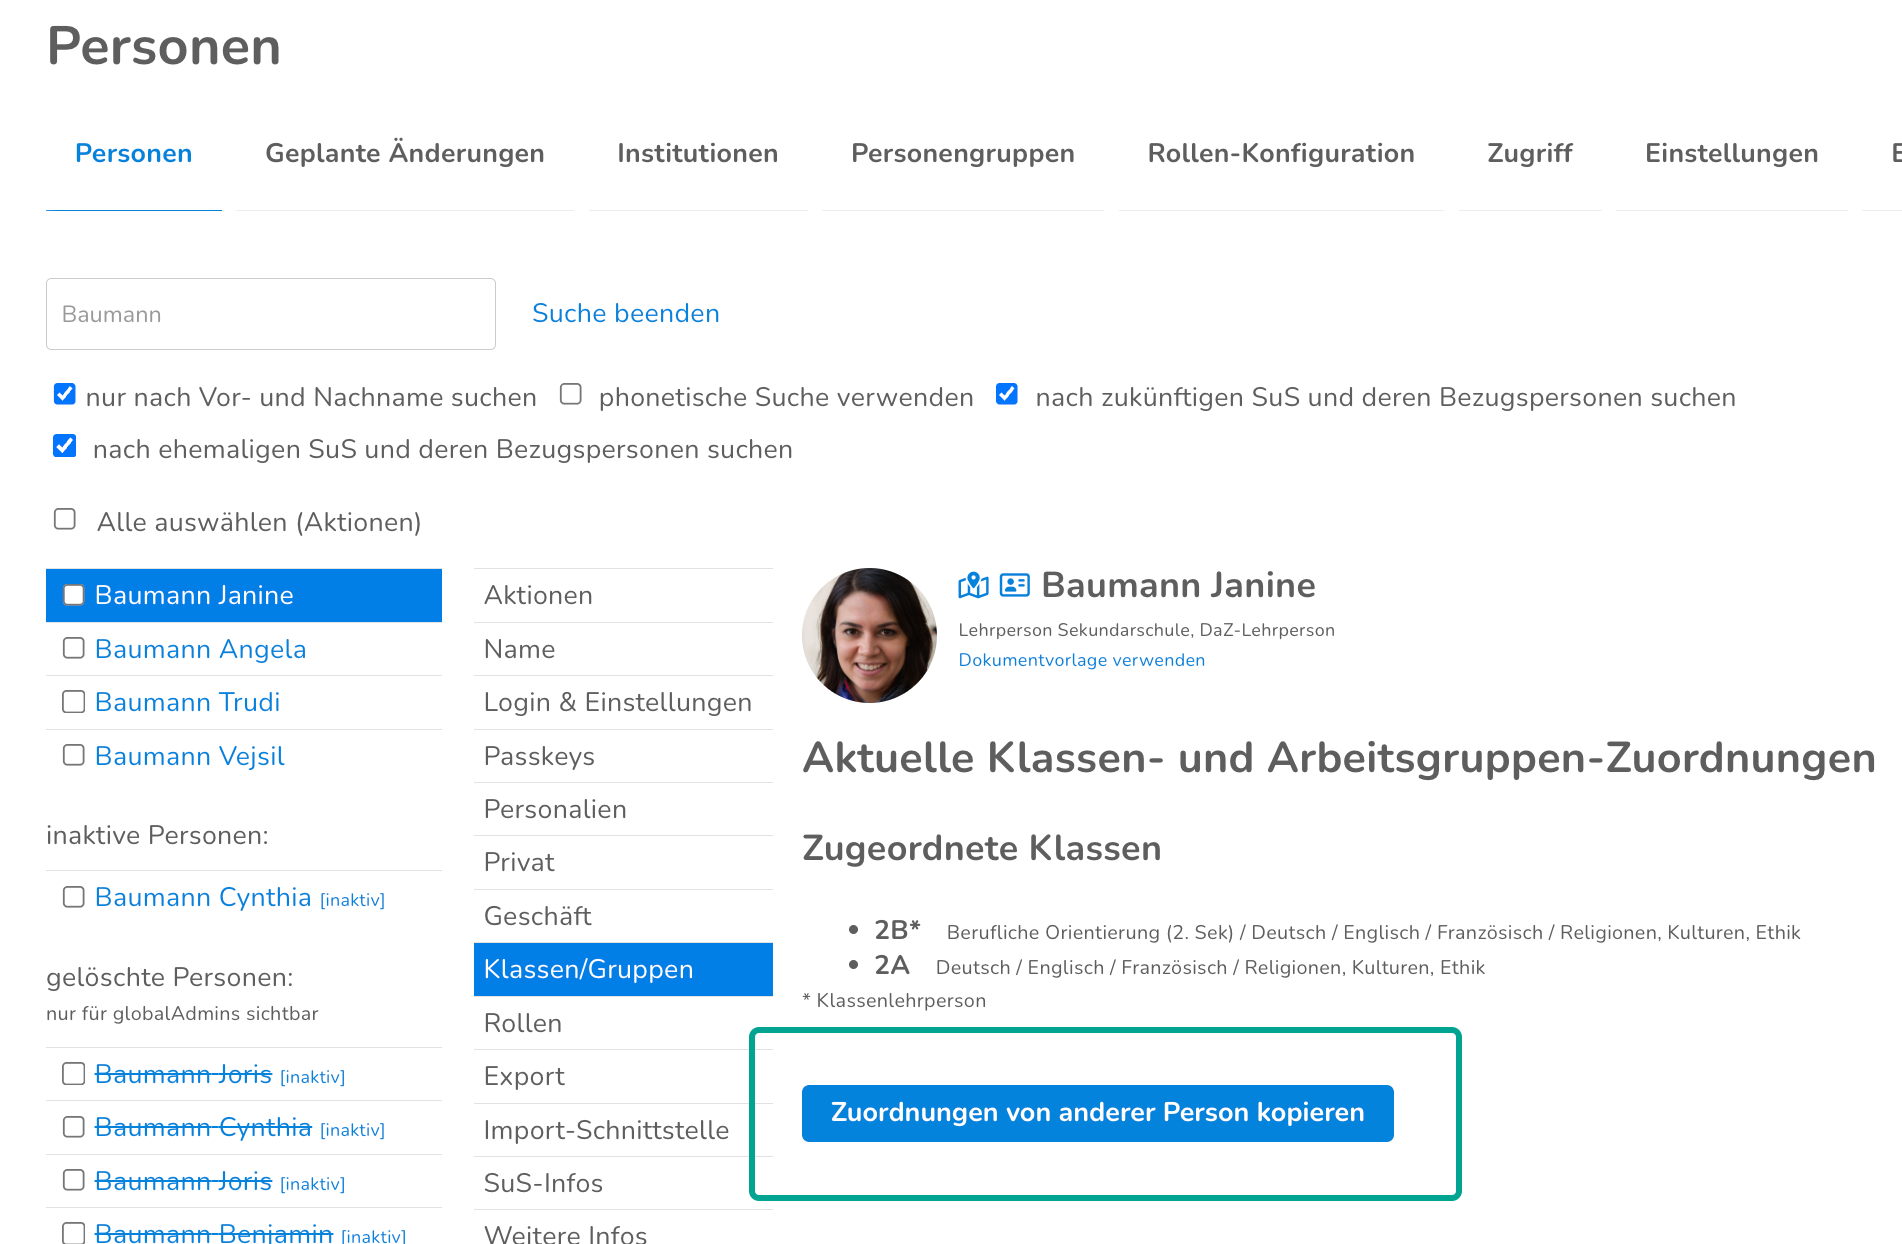Viewport: 1902px width, 1244px height.
Task: Open Baumann Janine's profile photo
Action: tap(869, 636)
